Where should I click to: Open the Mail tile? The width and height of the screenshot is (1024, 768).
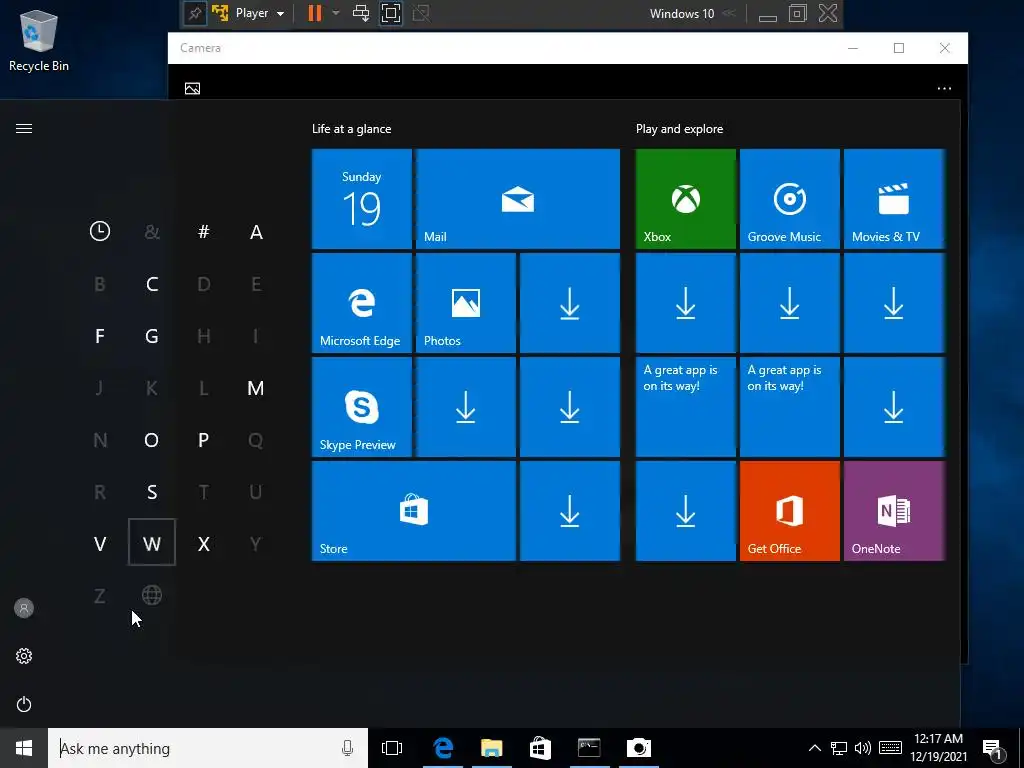click(x=518, y=199)
